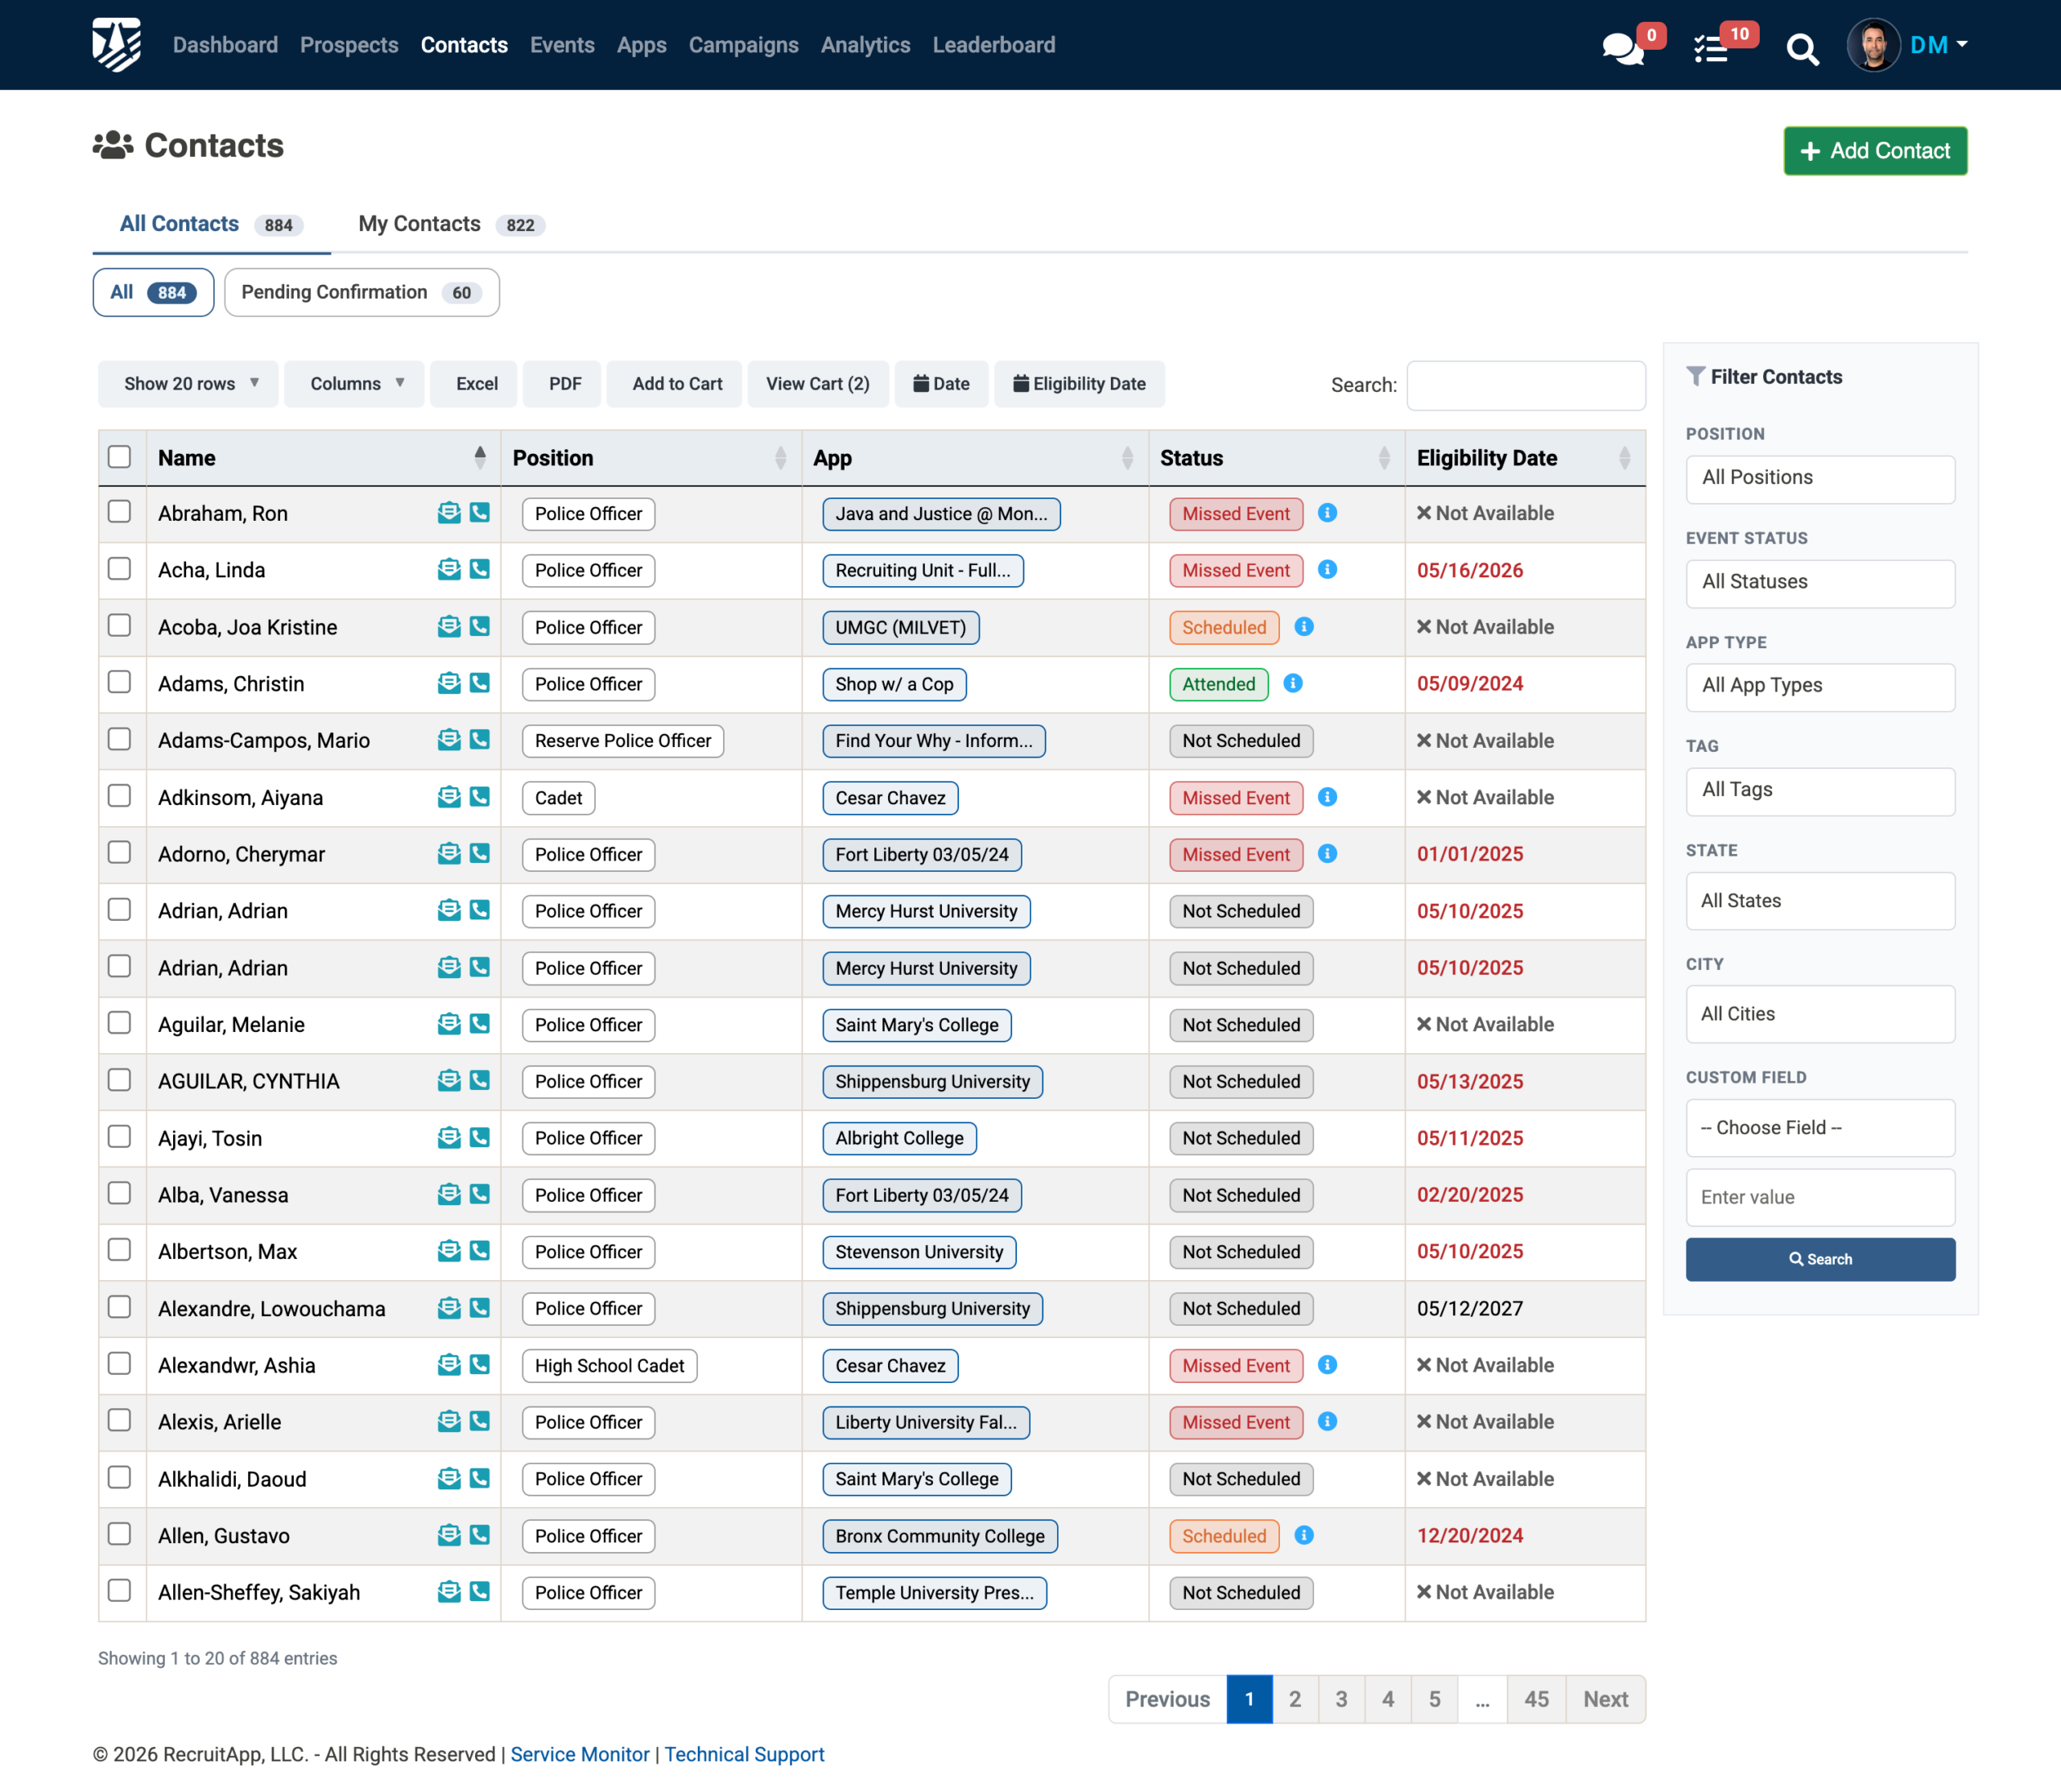Phone icon for Allen-Sheffey, Sakiyah
The width and height of the screenshot is (2061, 1792).
(x=480, y=1592)
